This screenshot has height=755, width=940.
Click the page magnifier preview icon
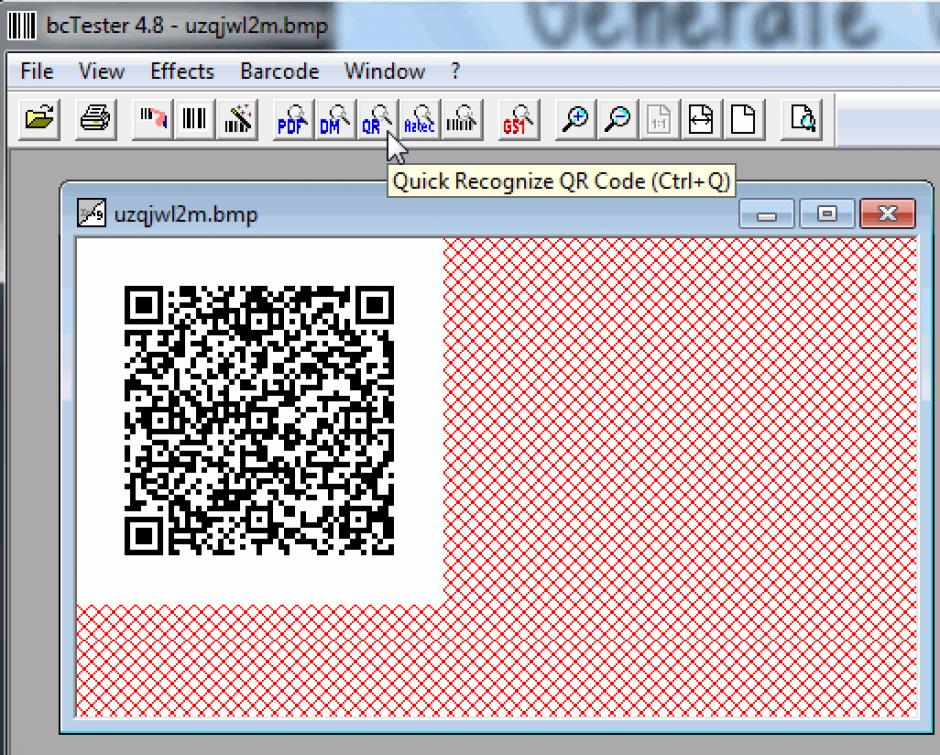802,119
